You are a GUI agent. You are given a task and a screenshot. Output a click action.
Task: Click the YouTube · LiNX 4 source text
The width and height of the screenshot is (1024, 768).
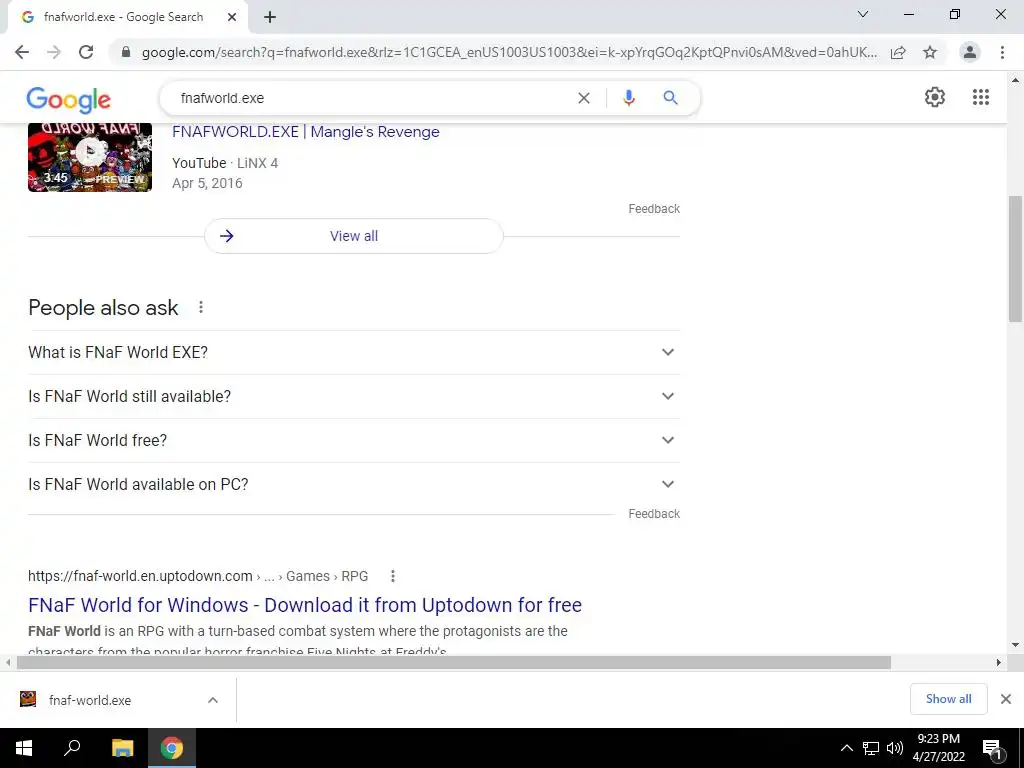tap(225, 163)
